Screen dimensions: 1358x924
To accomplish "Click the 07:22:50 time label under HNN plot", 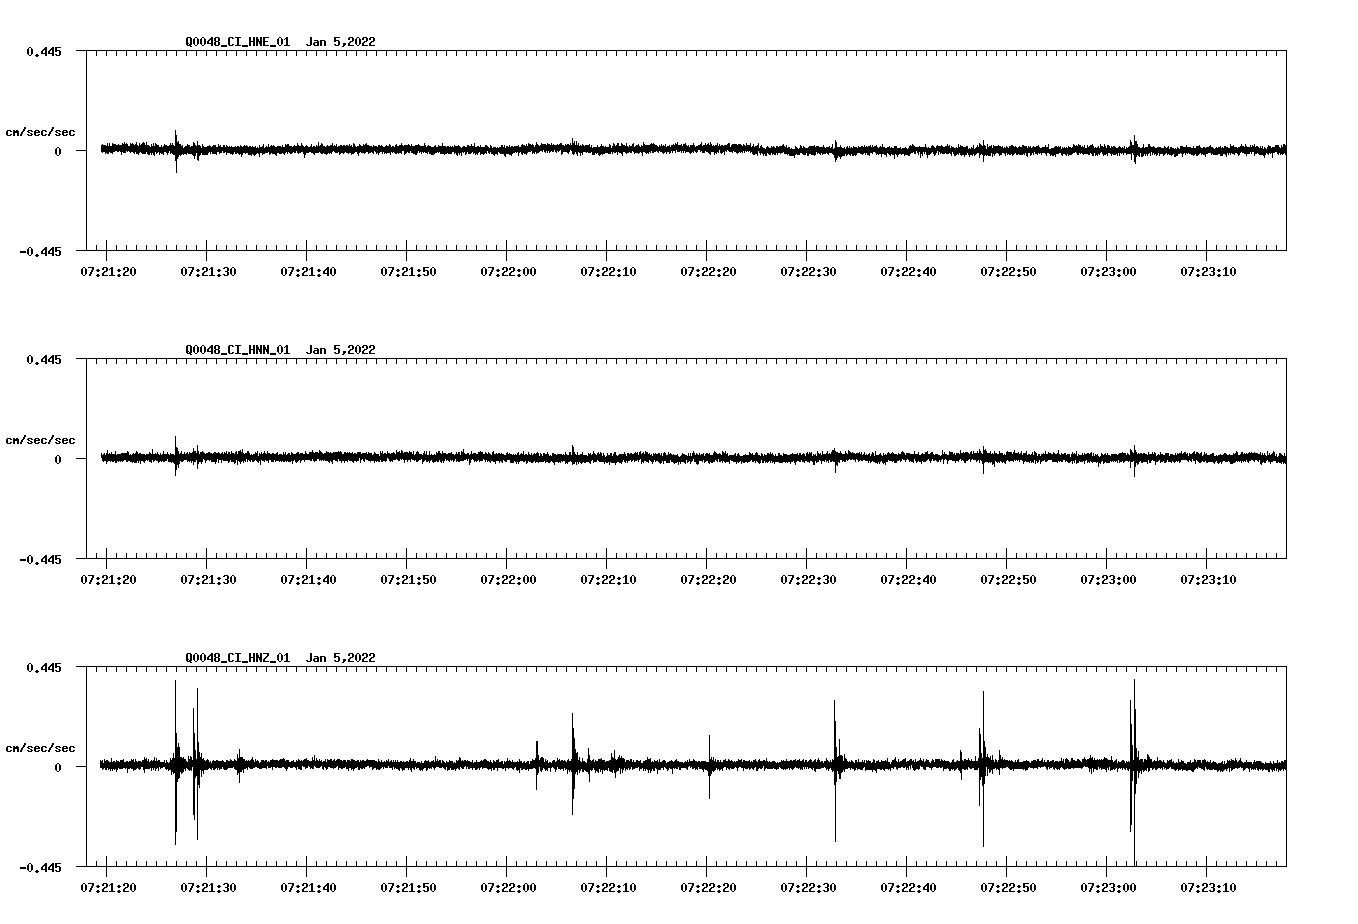I will point(1008,580).
